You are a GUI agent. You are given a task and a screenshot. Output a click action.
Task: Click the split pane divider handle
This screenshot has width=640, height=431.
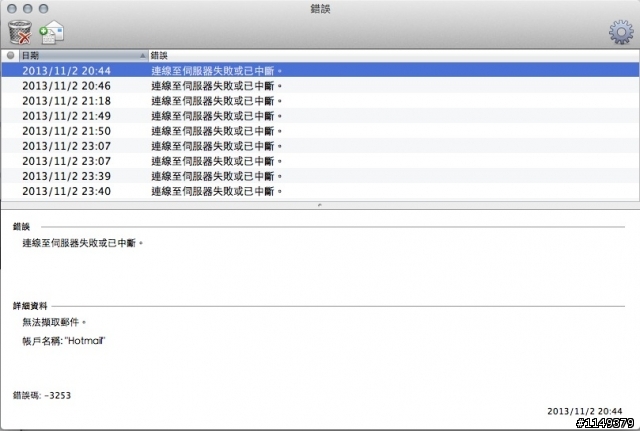tap(320, 205)
